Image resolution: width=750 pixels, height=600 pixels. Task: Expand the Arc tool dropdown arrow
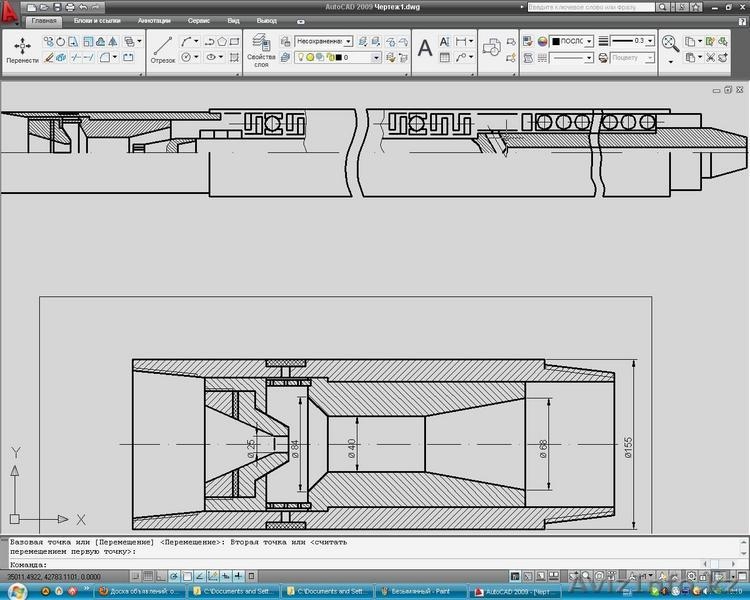(x=196, y=42)
